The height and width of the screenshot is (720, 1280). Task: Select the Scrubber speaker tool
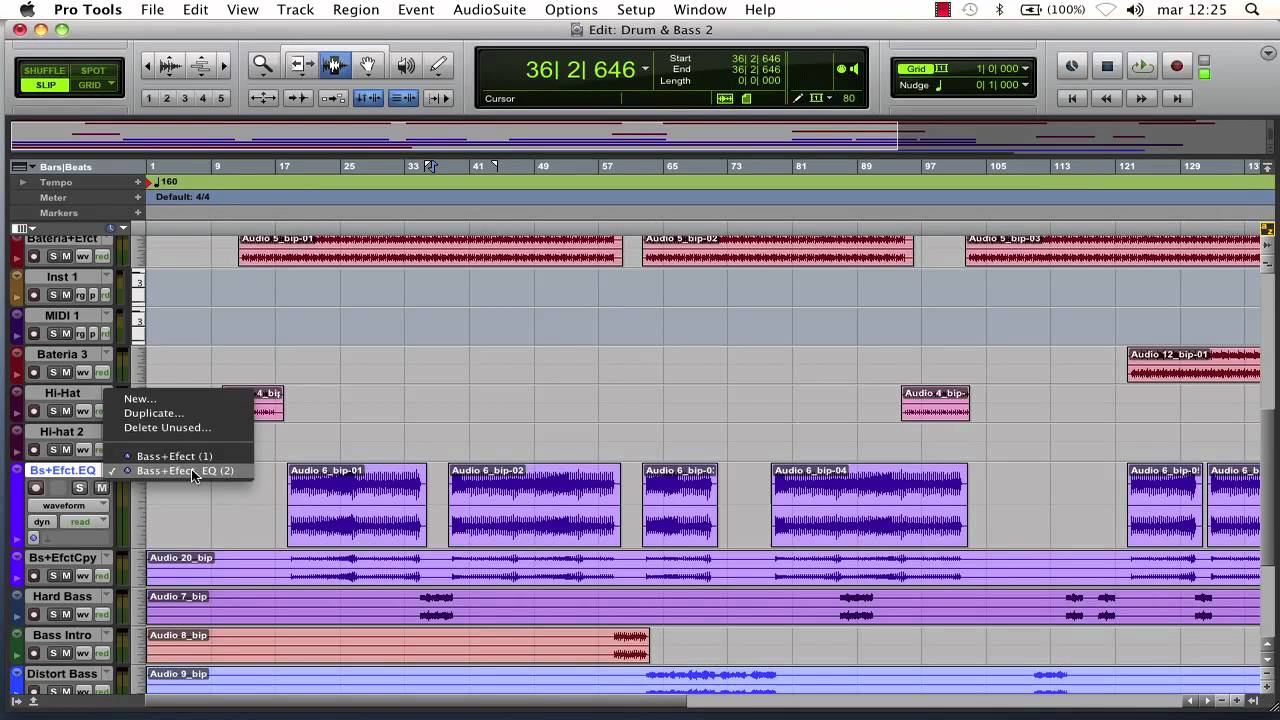tap(405, 65)
